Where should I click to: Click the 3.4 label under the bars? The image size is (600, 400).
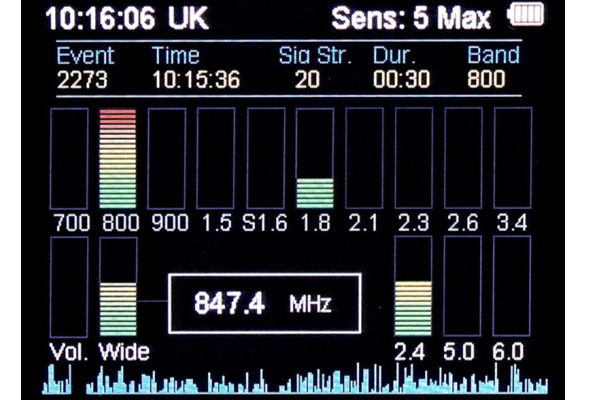[x=512, y=223]
